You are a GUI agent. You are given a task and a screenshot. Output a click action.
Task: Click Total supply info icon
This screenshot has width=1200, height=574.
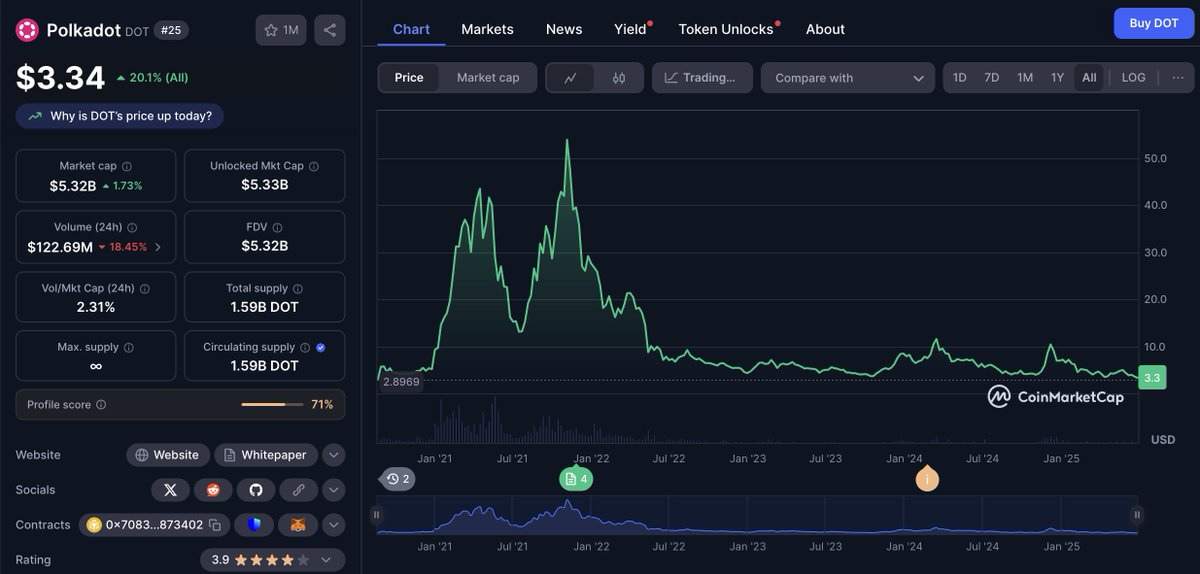click(x=298, y=288)
